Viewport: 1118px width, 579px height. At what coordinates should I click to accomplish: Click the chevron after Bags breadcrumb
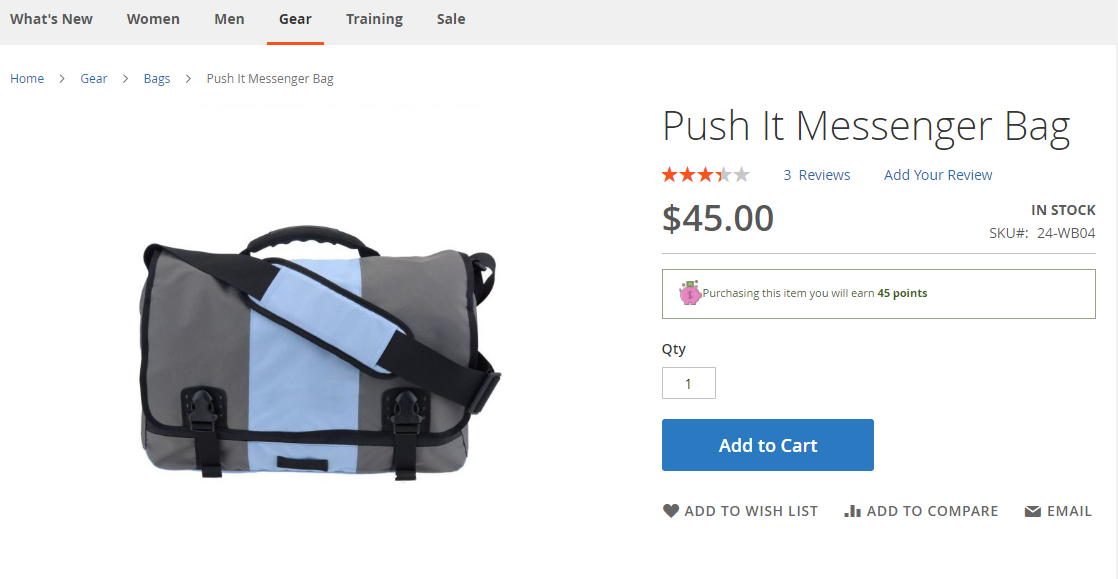coord(188,78)
